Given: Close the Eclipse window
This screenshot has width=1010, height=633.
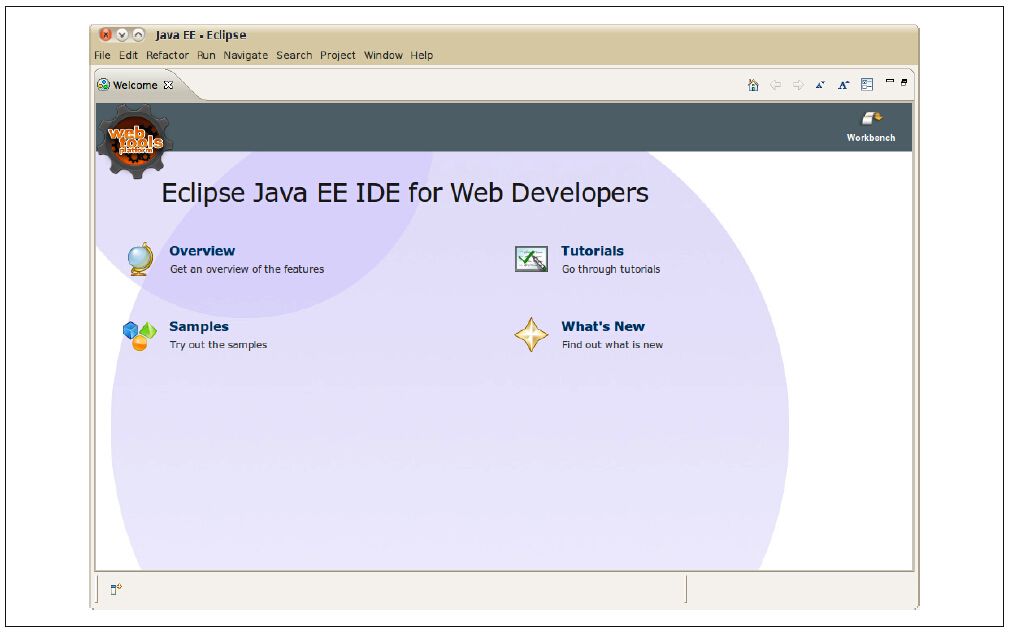Looking at the screenshot, I should pos(106,35).
